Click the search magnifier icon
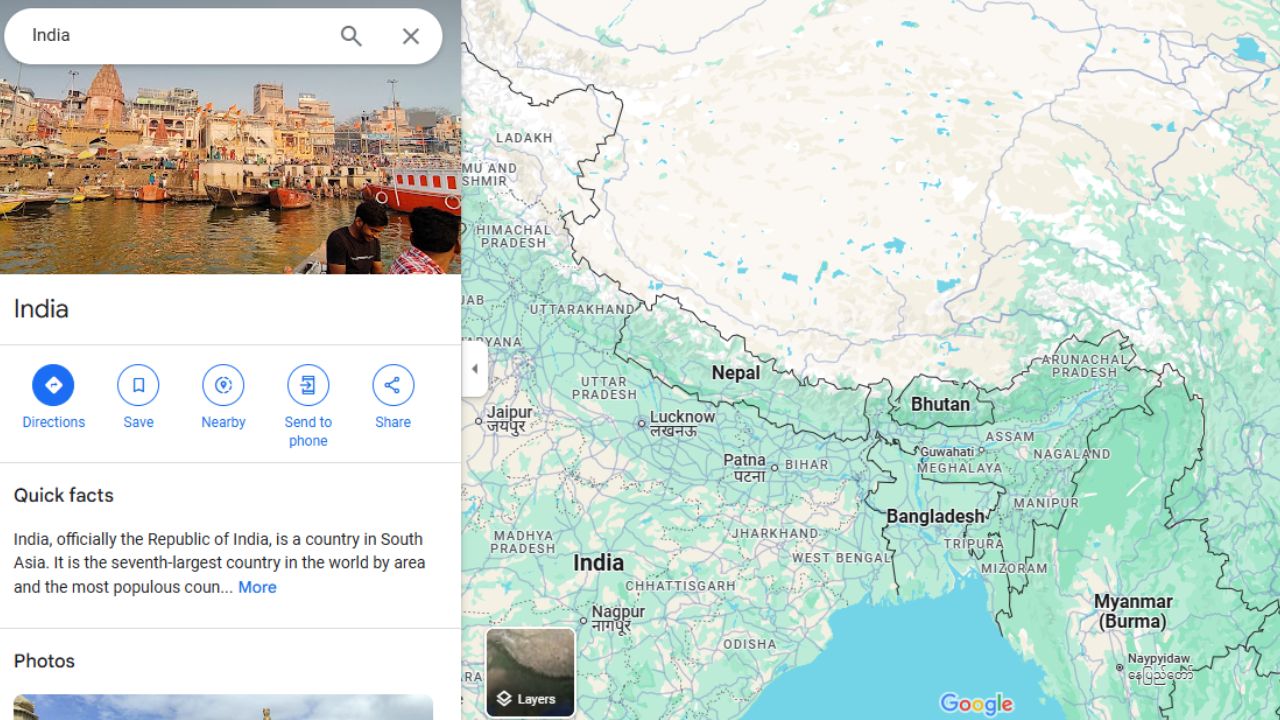 [351, 36]
